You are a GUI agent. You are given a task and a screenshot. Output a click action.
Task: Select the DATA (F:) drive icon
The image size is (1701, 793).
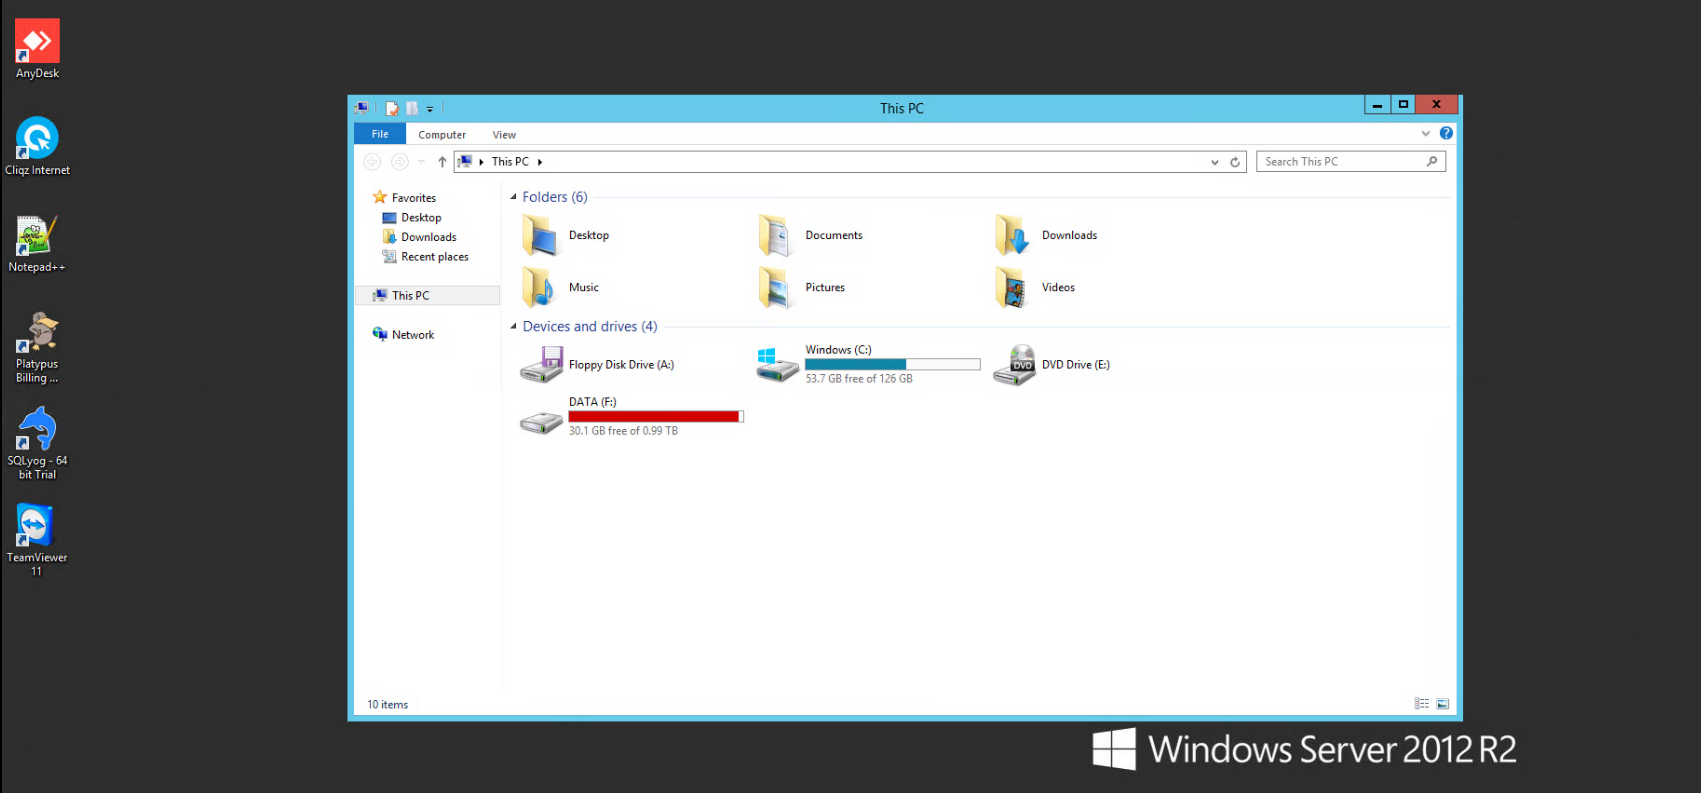[541, 424]
